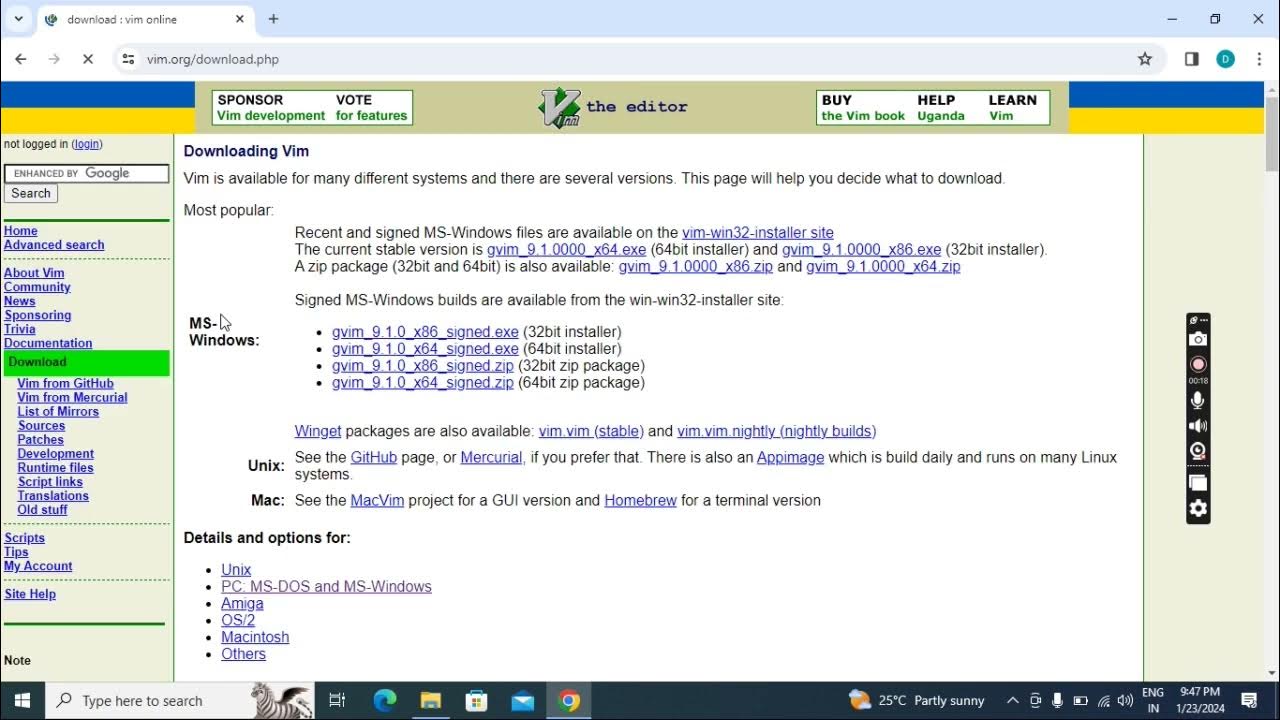Viewport: 1280px width, 720px height.
Task: Open ENG IN language indicator
Action: tap(1152, 700)
